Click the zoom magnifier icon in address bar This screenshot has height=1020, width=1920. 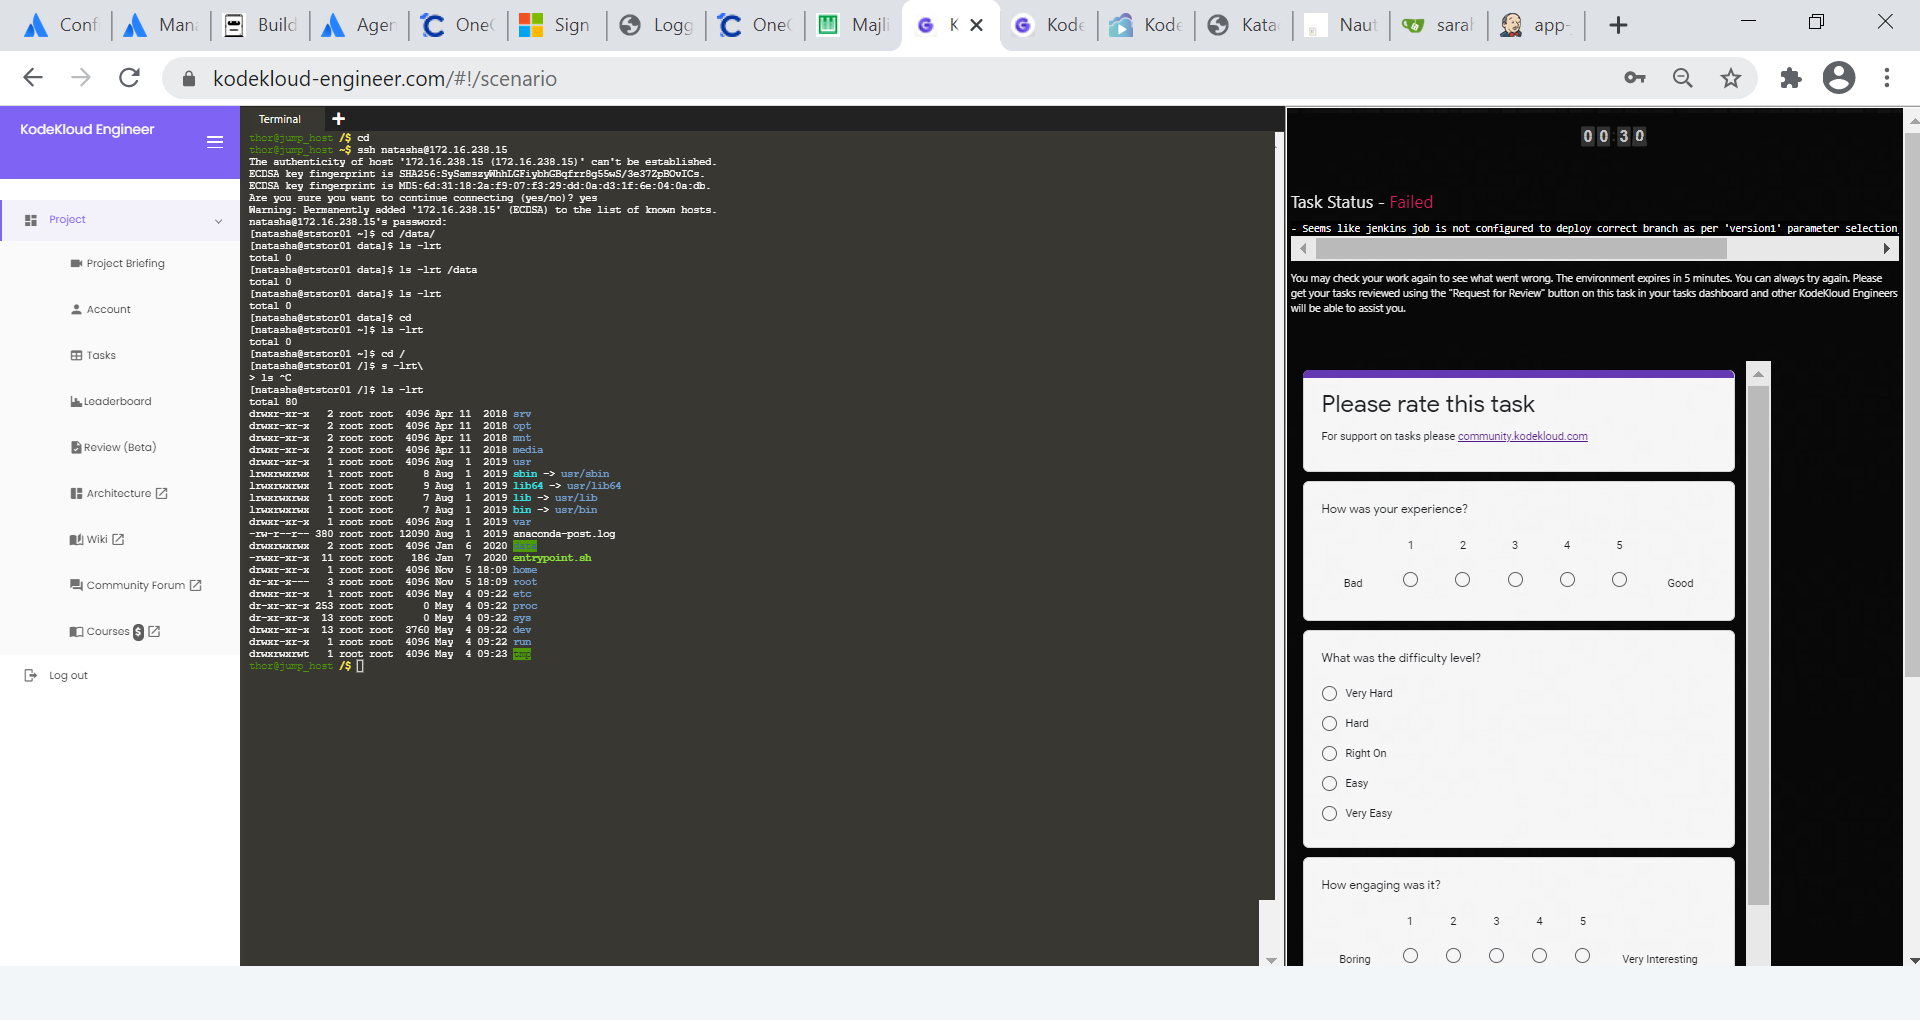(1683, 78)
